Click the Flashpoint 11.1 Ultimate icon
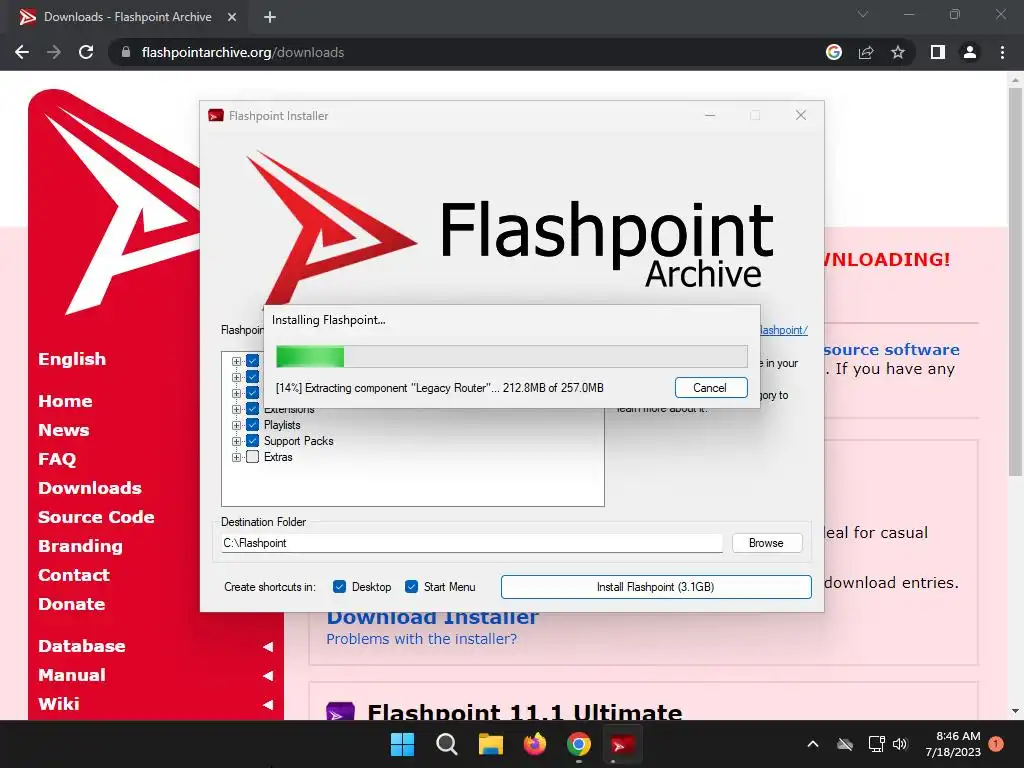The height and width of the screenshot is (768, 1024). point(340,712)
